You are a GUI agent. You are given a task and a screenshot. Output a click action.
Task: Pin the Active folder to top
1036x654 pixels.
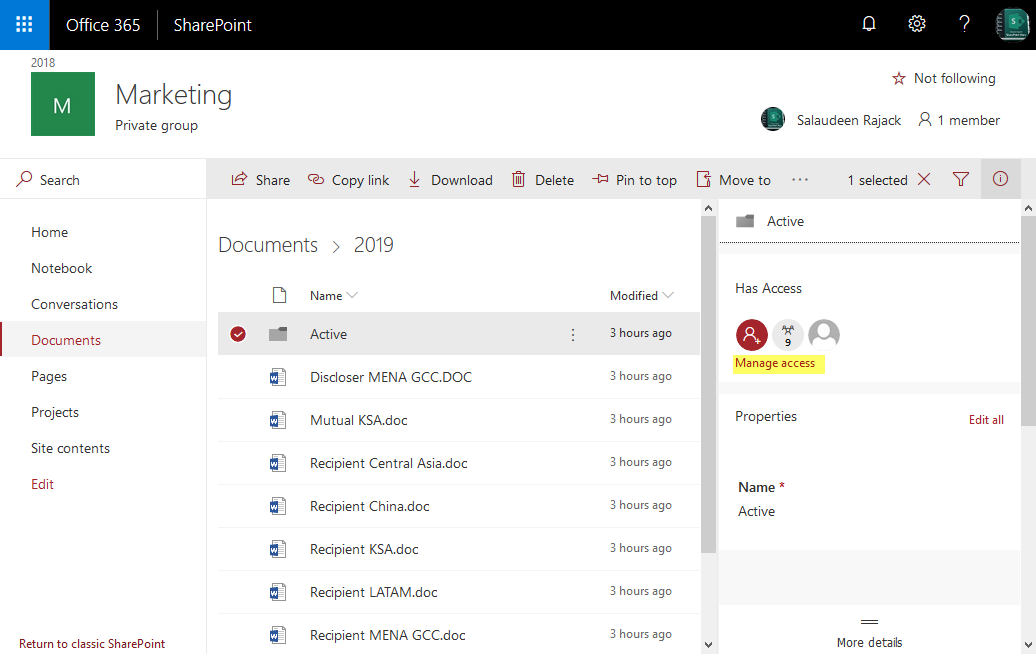[635, 179]
